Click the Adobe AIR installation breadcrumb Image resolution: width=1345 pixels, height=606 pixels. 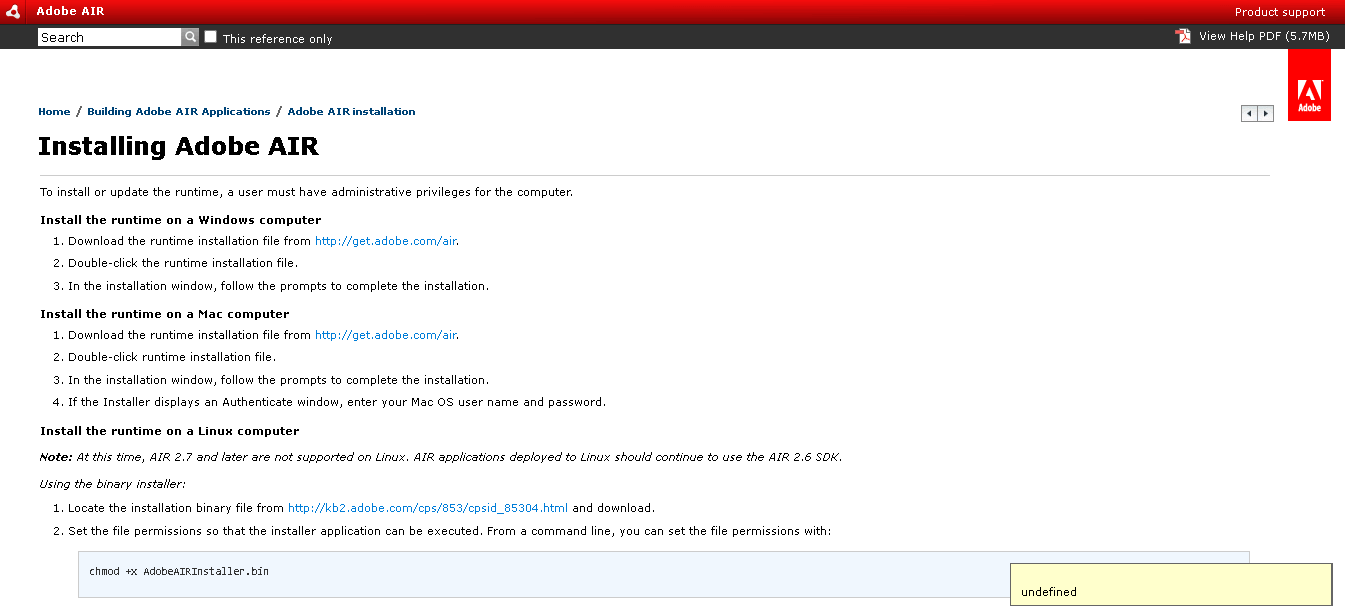point(351,111)
